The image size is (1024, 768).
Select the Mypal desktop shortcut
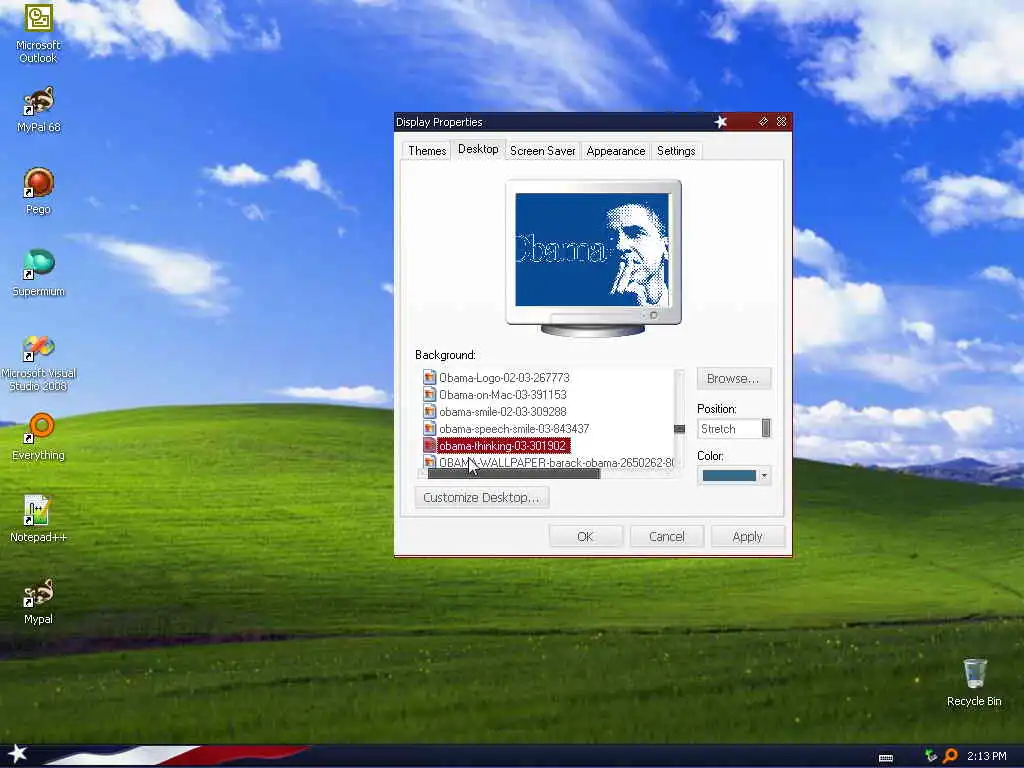pos(38,601)
